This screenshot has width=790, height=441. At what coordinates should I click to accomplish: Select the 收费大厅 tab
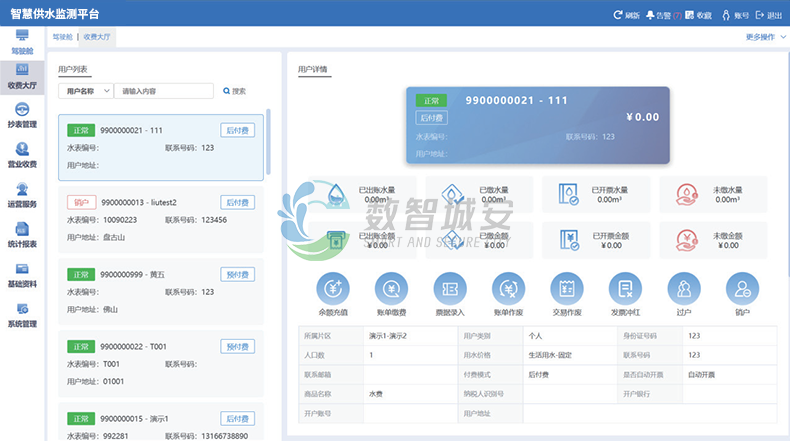coord(98,37)
